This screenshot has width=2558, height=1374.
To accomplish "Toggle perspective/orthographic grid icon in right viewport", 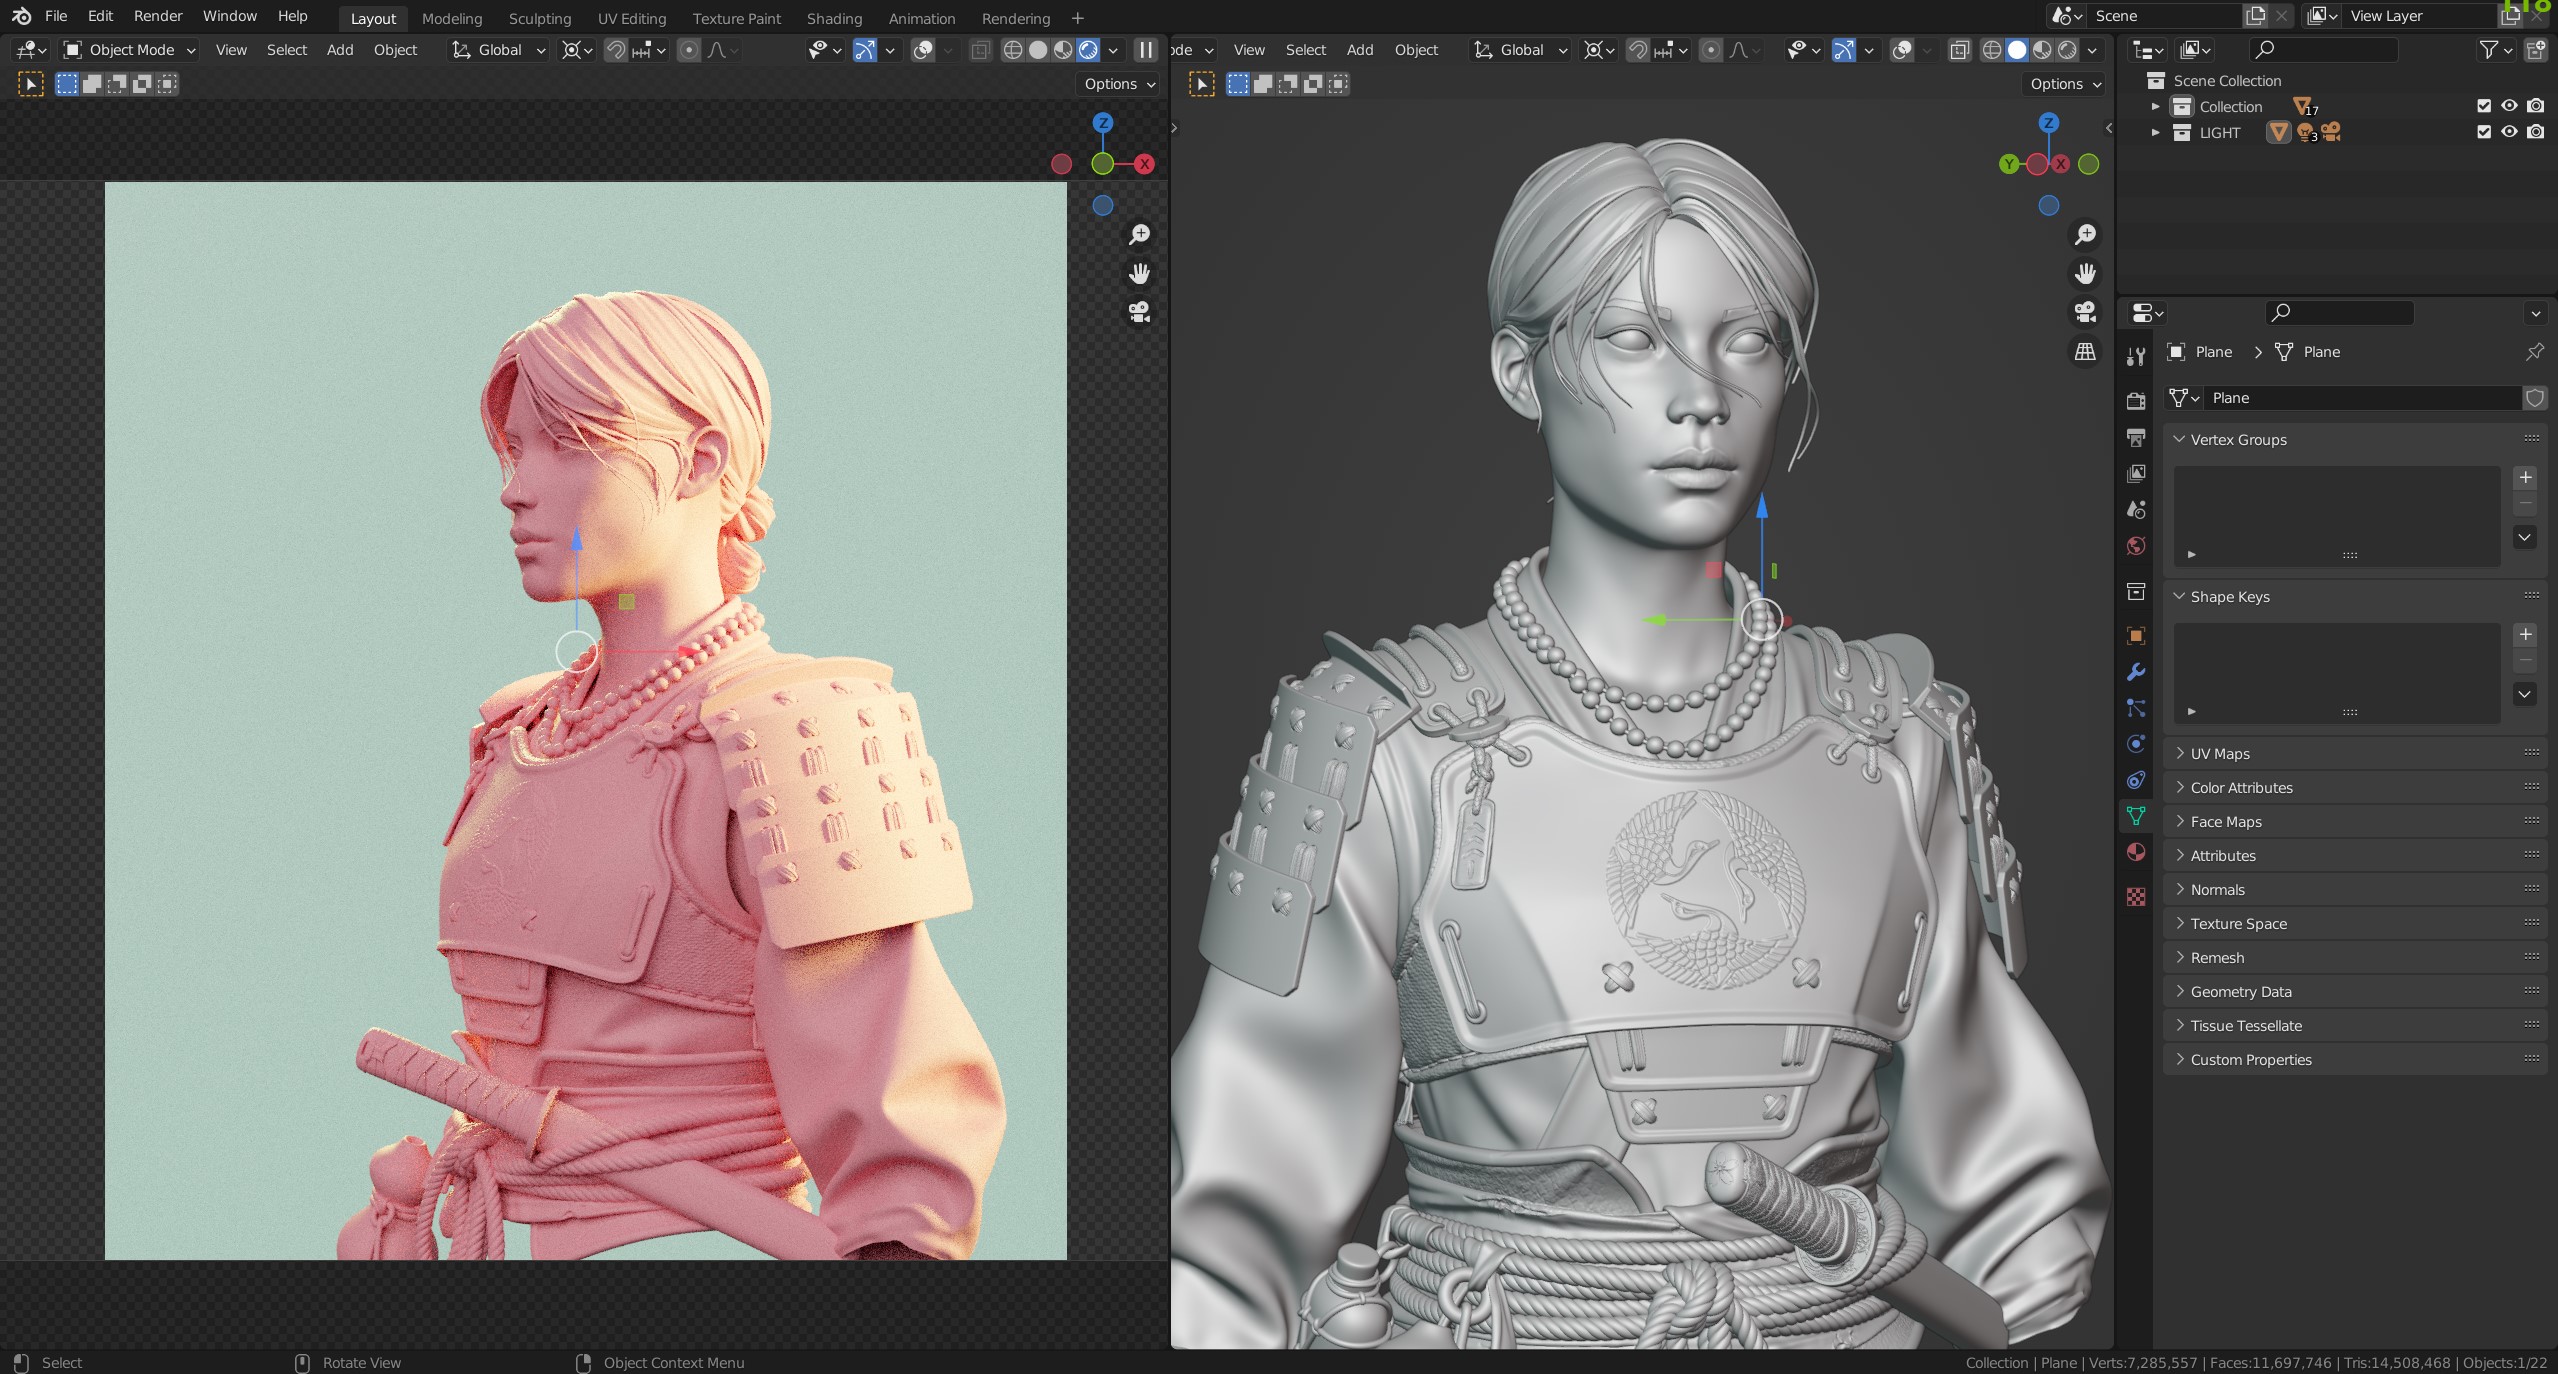I will point(2085,351).
